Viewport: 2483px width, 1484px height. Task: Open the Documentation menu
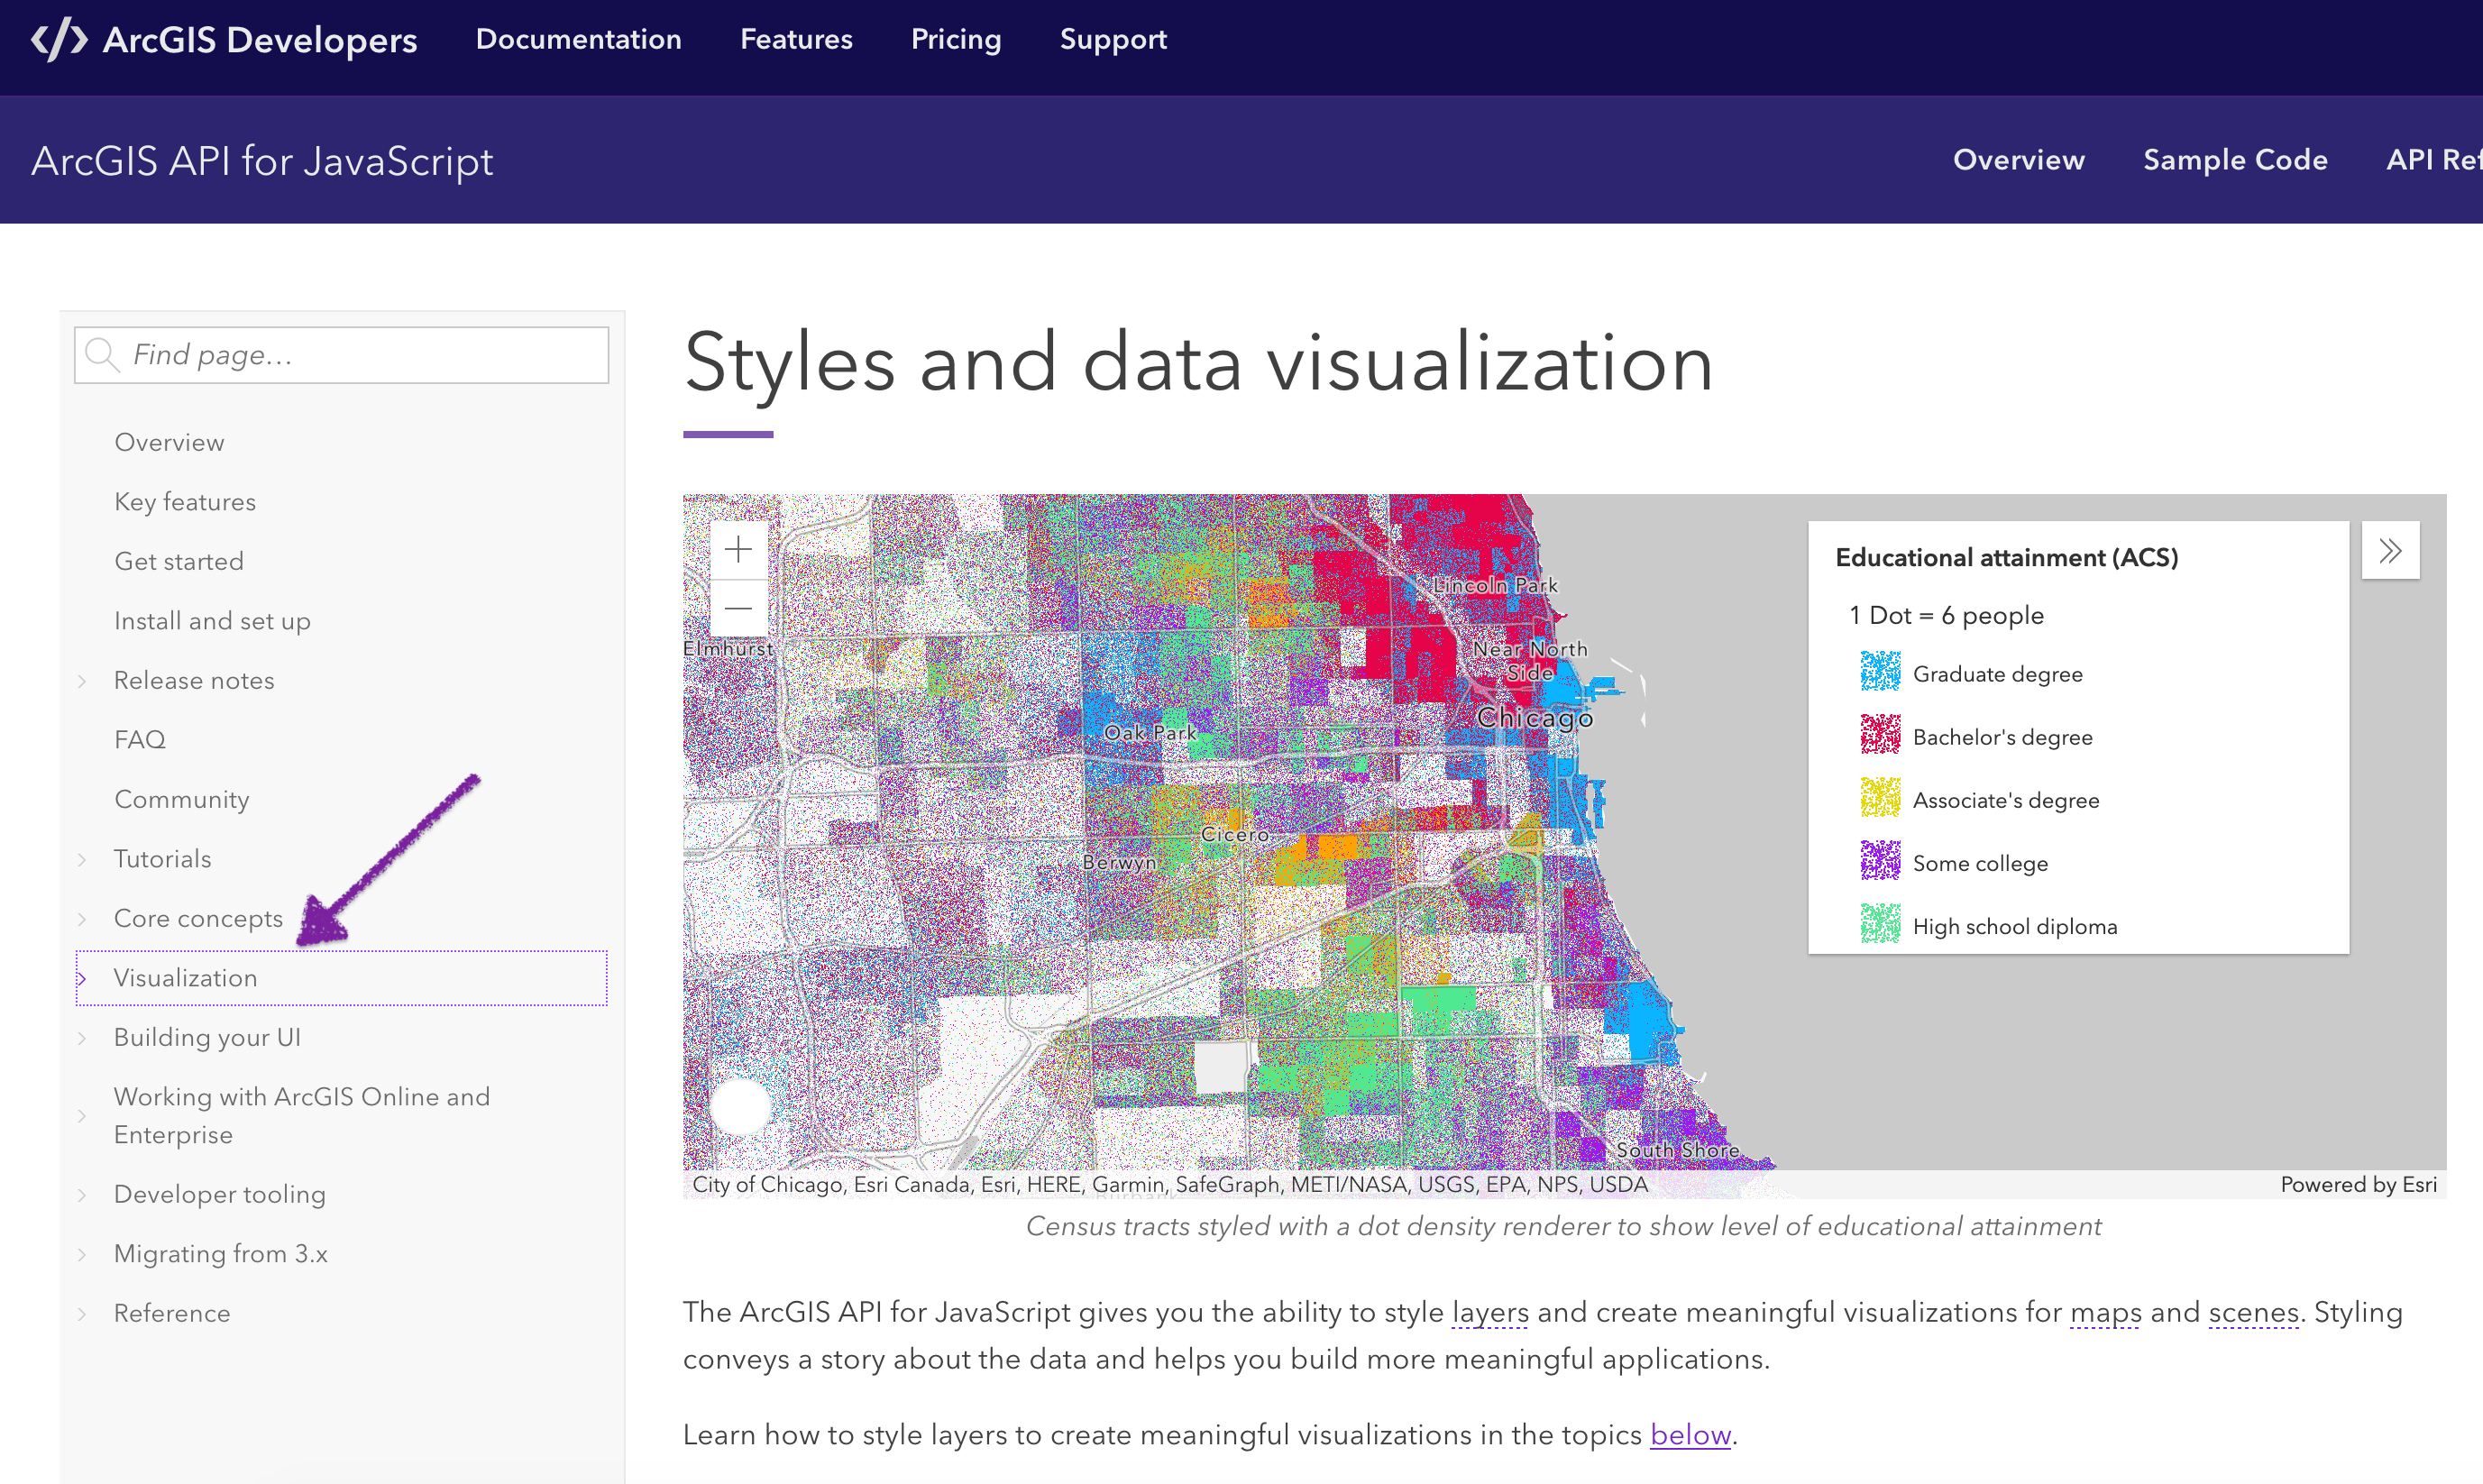tap(578, 40)
